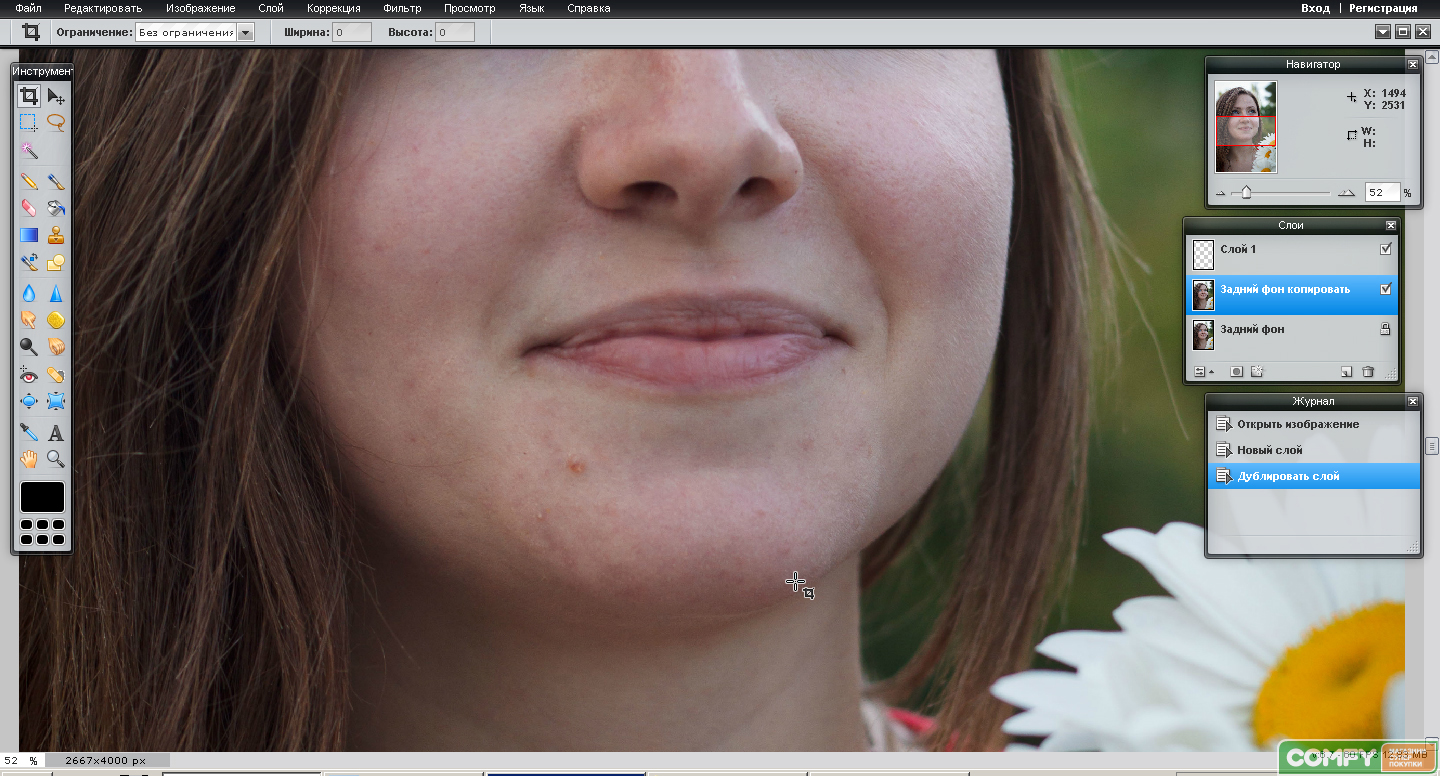Image resolution: width=1440 pixels, height=776 pixels.
Task: Open the Фильтр menu
Action: pos(402,8)
